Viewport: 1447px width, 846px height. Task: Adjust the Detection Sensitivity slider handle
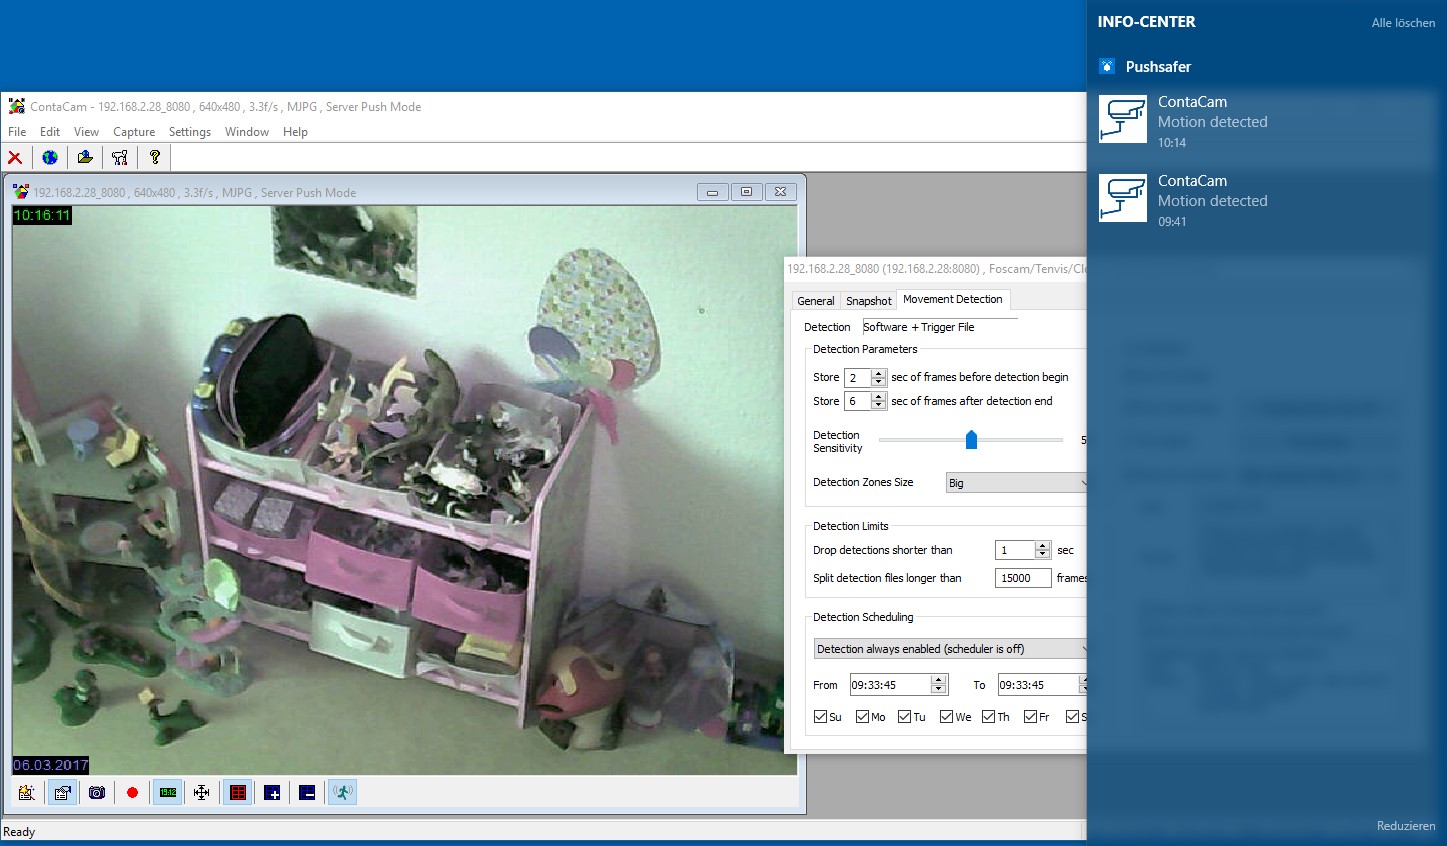971,439
